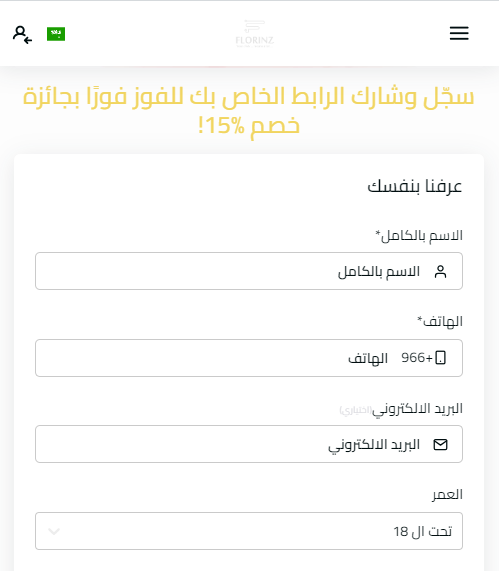The height and width of the screenshot is (571, 499).
Task: Click the الهاتف* field label
Action: (x=440, y=321)
